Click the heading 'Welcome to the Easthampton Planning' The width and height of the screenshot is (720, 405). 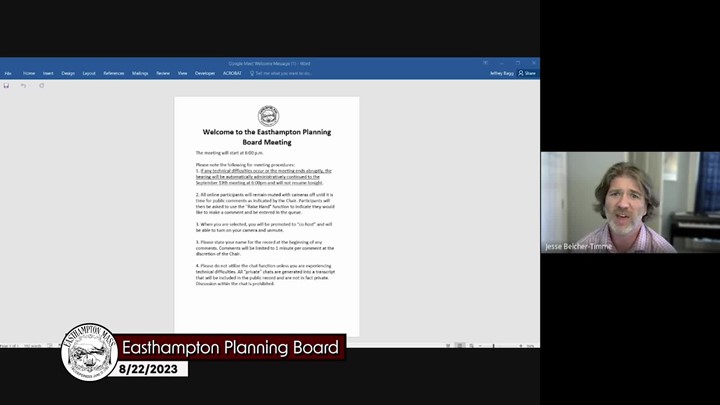coord(267,132)
